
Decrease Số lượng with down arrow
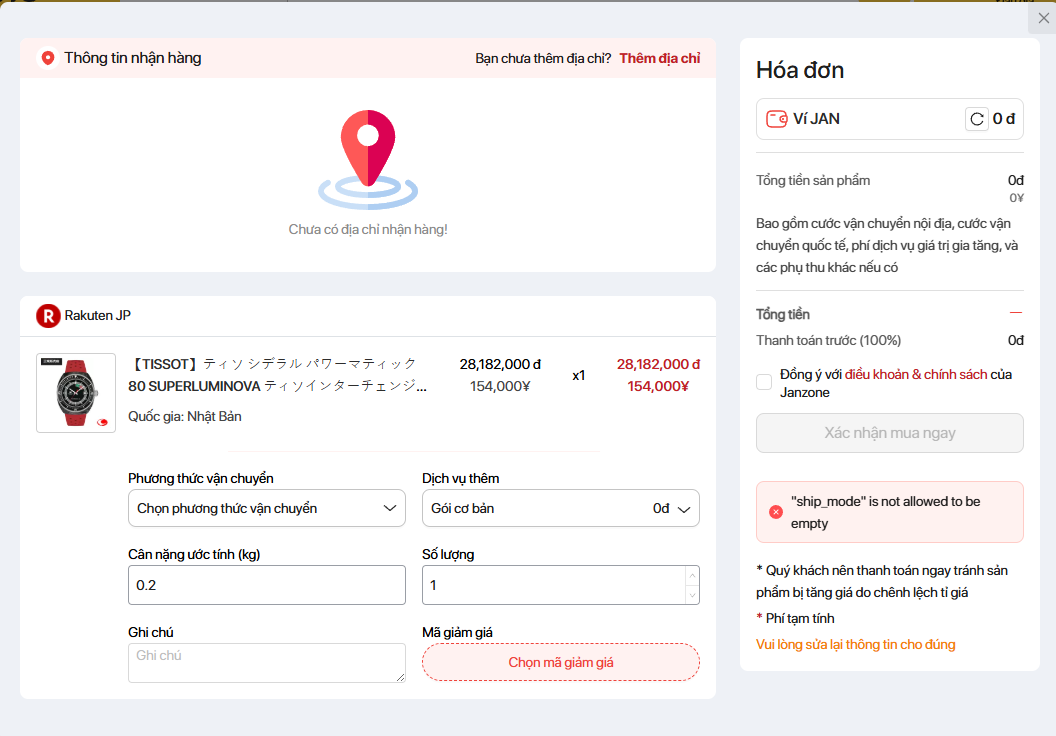click(691, 594)
